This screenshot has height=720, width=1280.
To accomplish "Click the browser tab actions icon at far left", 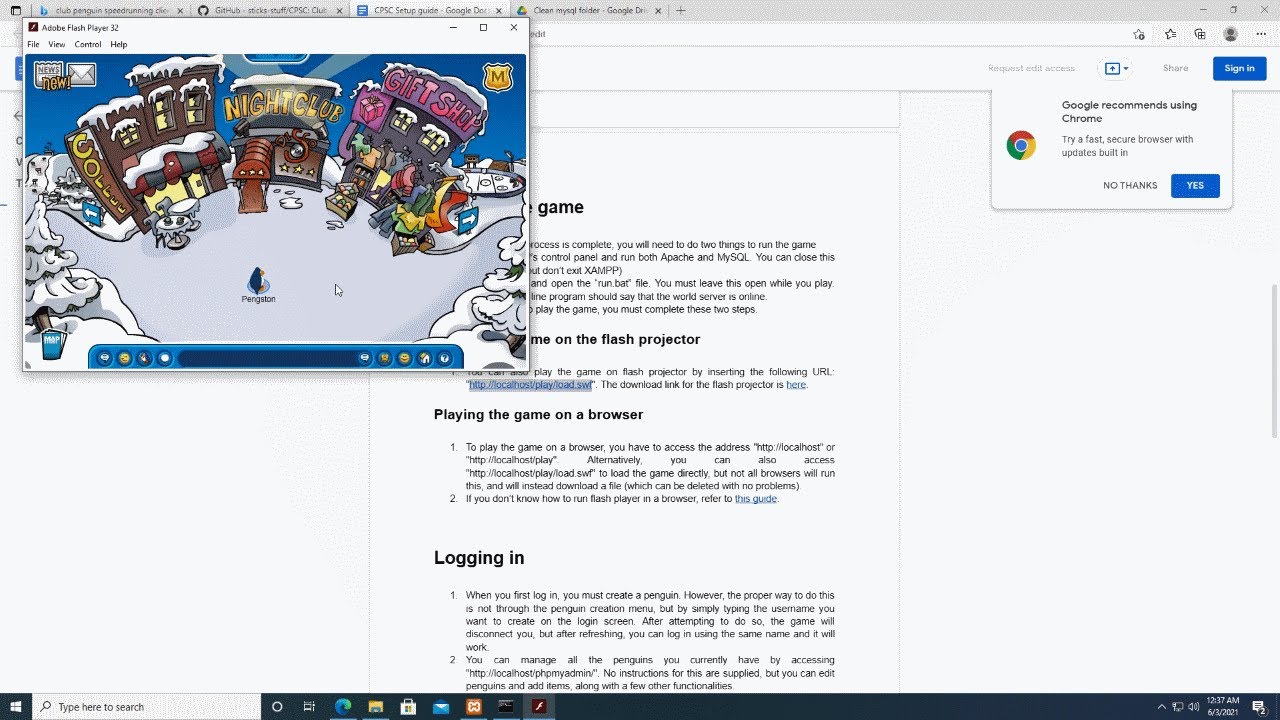I will [15, 10].
